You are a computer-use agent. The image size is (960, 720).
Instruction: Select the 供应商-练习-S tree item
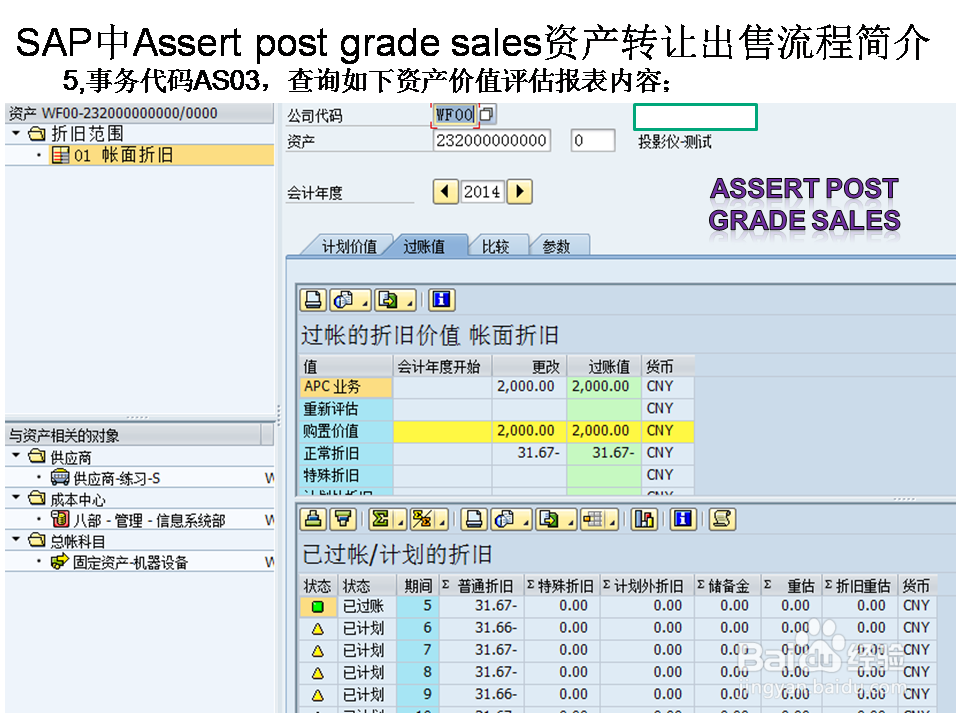click(x=116, y=478)
